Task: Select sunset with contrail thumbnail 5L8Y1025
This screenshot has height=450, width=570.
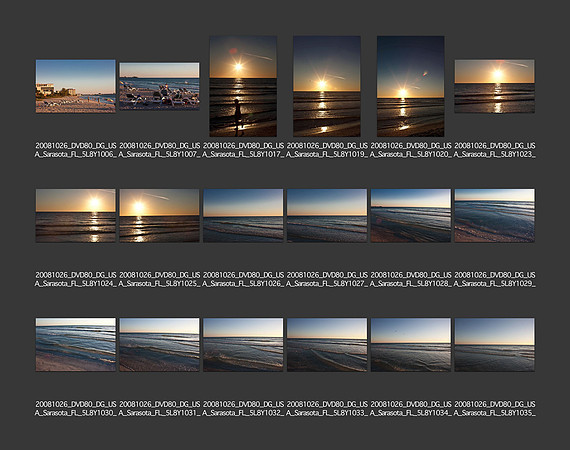Action: (159, 216)
